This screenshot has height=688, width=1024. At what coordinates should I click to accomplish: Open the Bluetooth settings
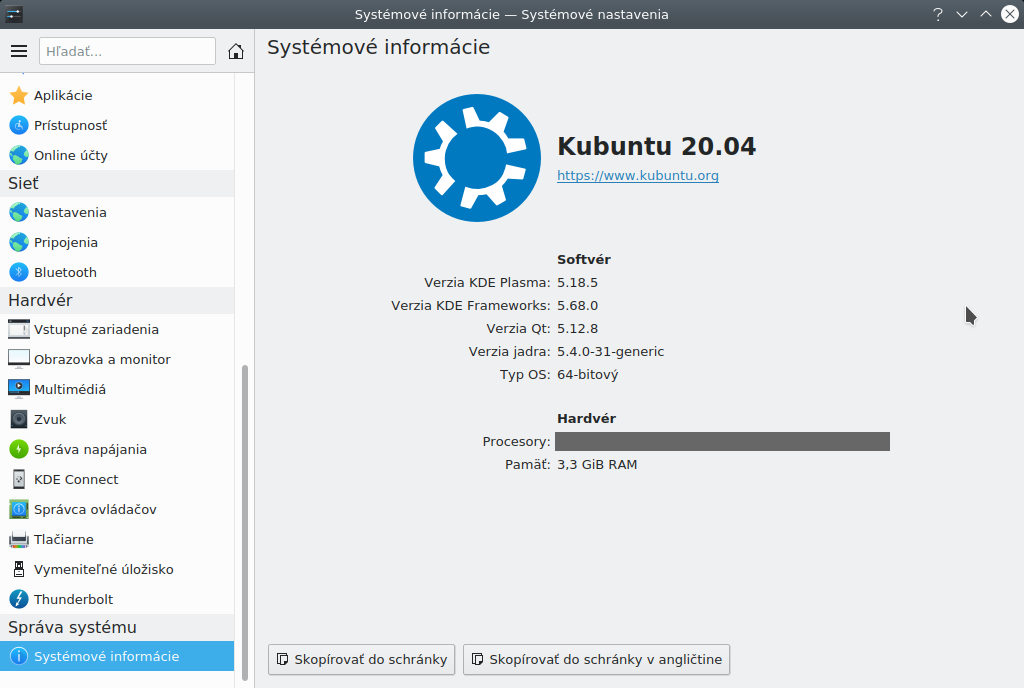pyautogui.click(x=117, y=272)
